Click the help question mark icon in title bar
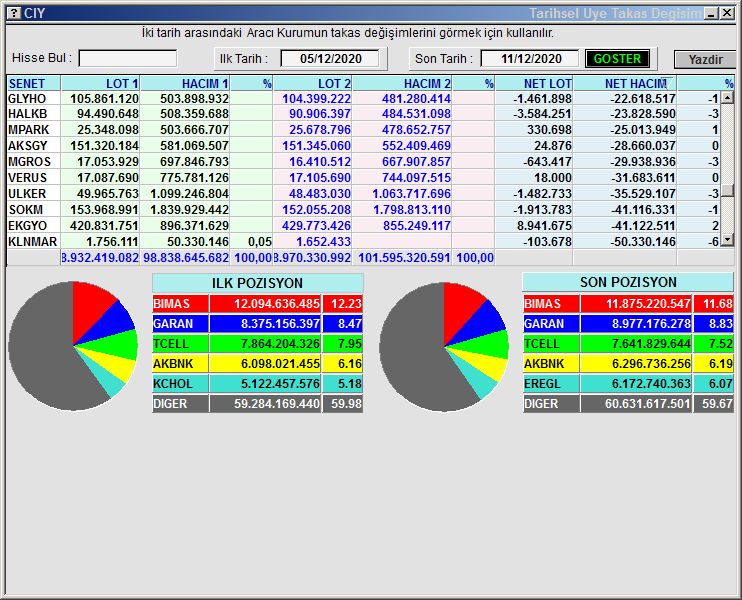The width and height of the screenshot is (742, 600). coord(15,13)
